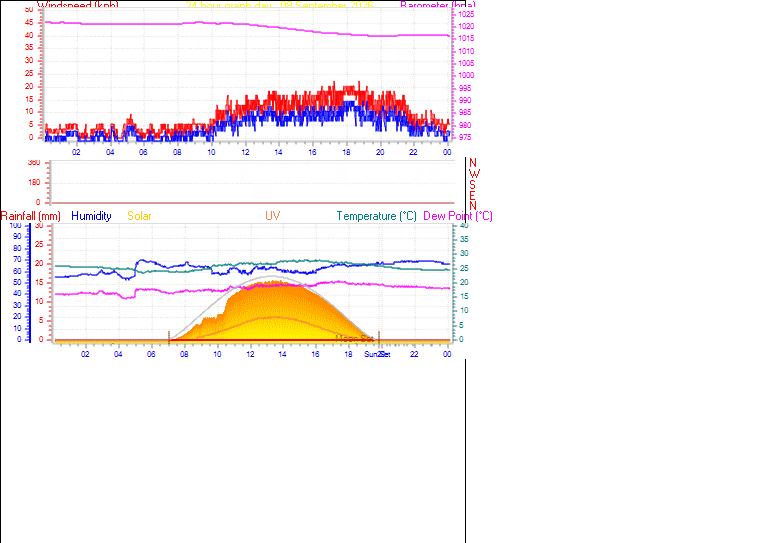Click the Windspeed (kph) axis title

coord(78,5)
